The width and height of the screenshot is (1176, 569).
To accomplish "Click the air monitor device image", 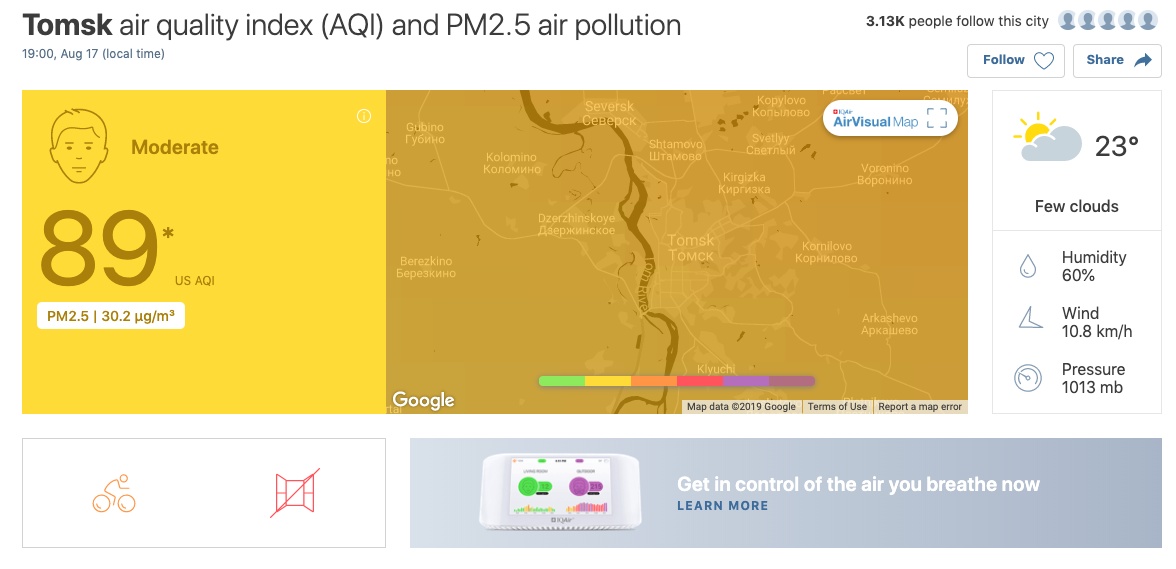I will coord(560,492).
